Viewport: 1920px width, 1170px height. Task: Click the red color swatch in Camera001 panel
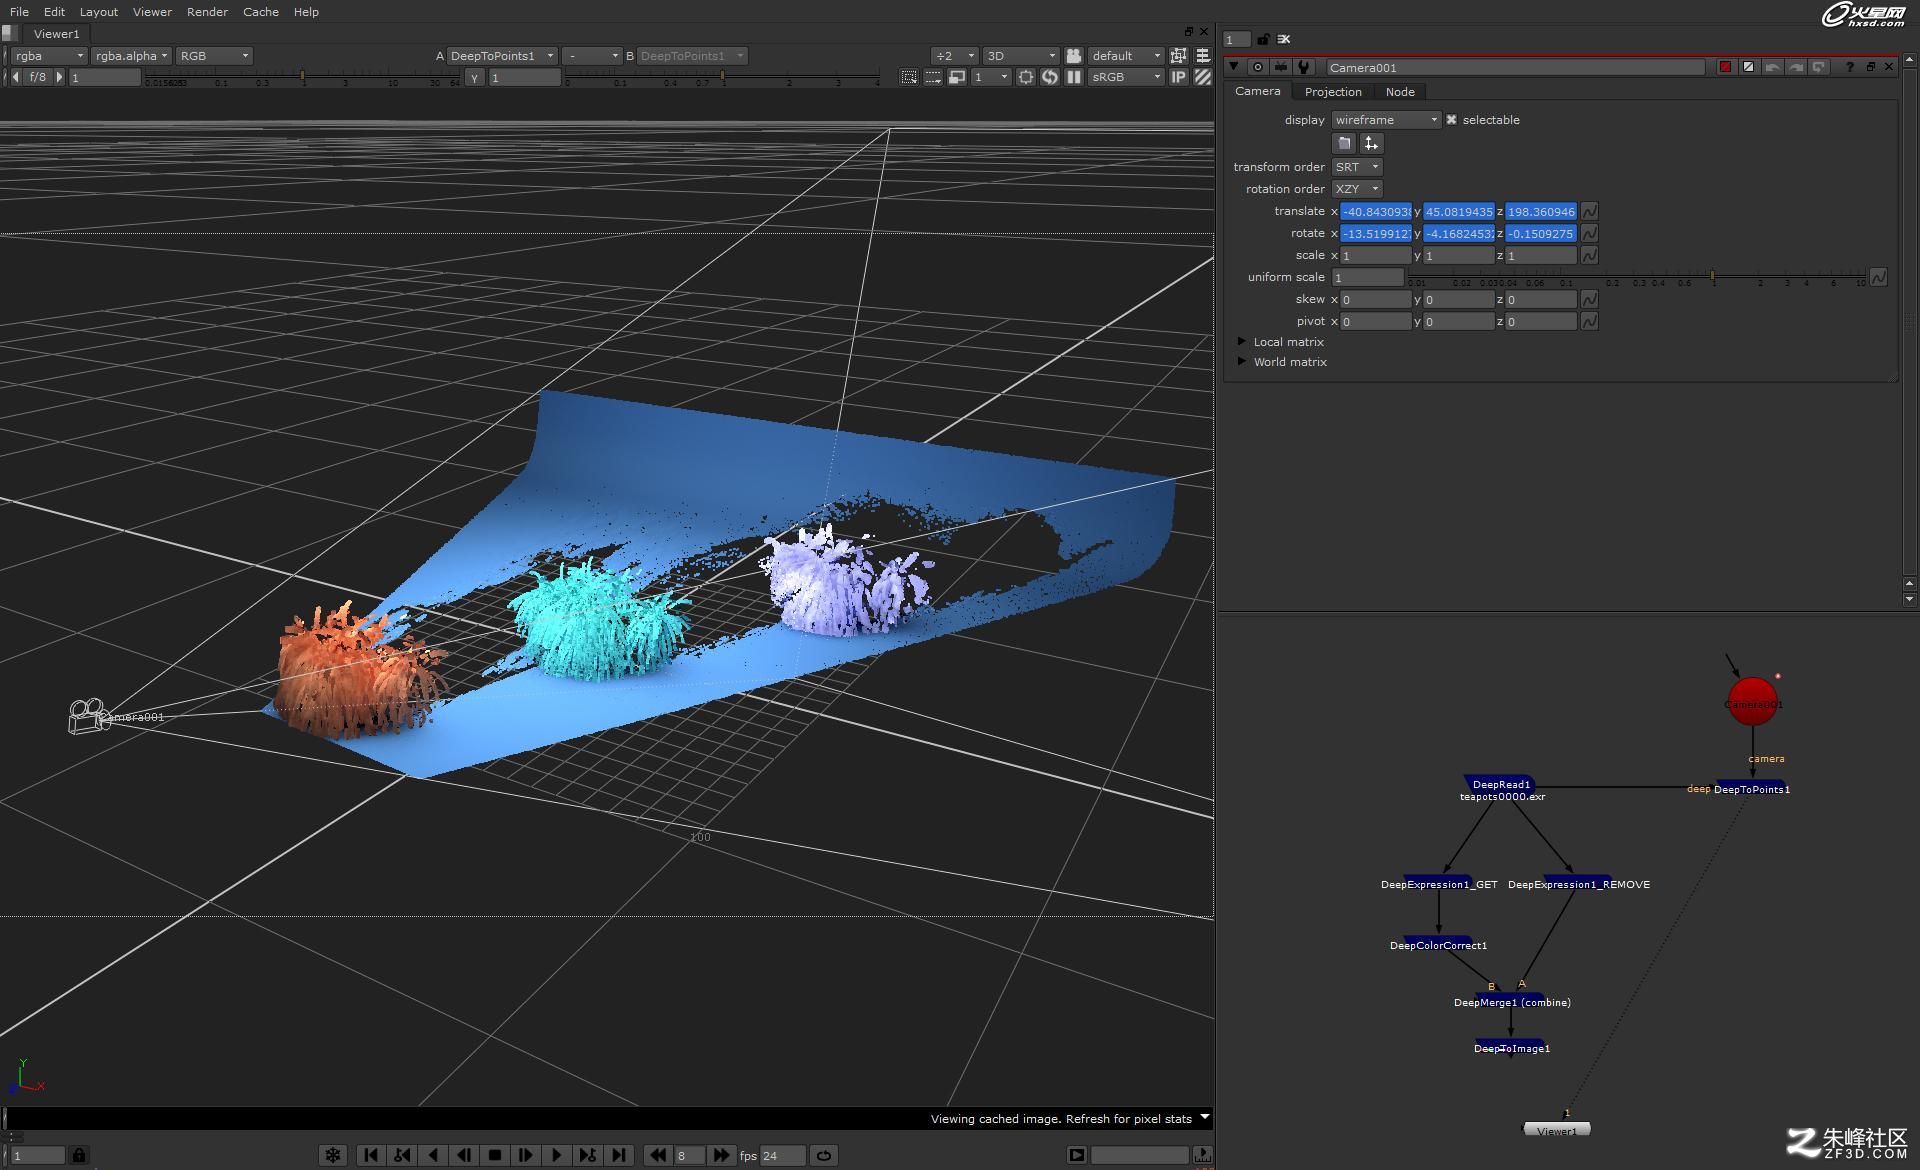pos(1724,66)
